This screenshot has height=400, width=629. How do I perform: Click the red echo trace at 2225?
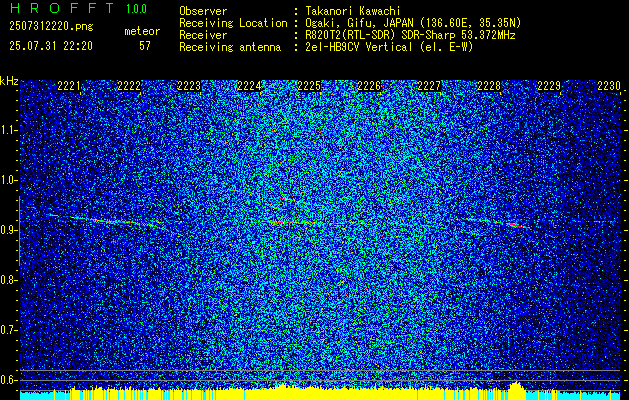tap(295, 222)
